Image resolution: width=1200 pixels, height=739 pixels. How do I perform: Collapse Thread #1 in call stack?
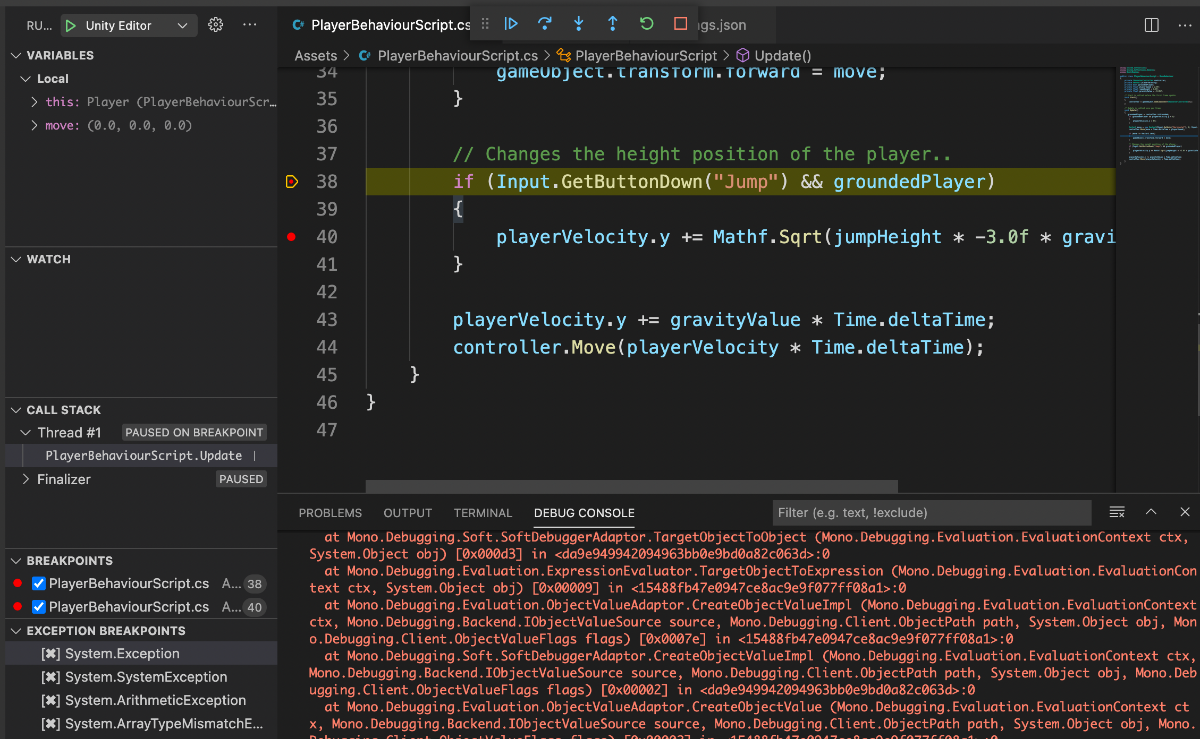pyautogui.click(x=26, y=433)
